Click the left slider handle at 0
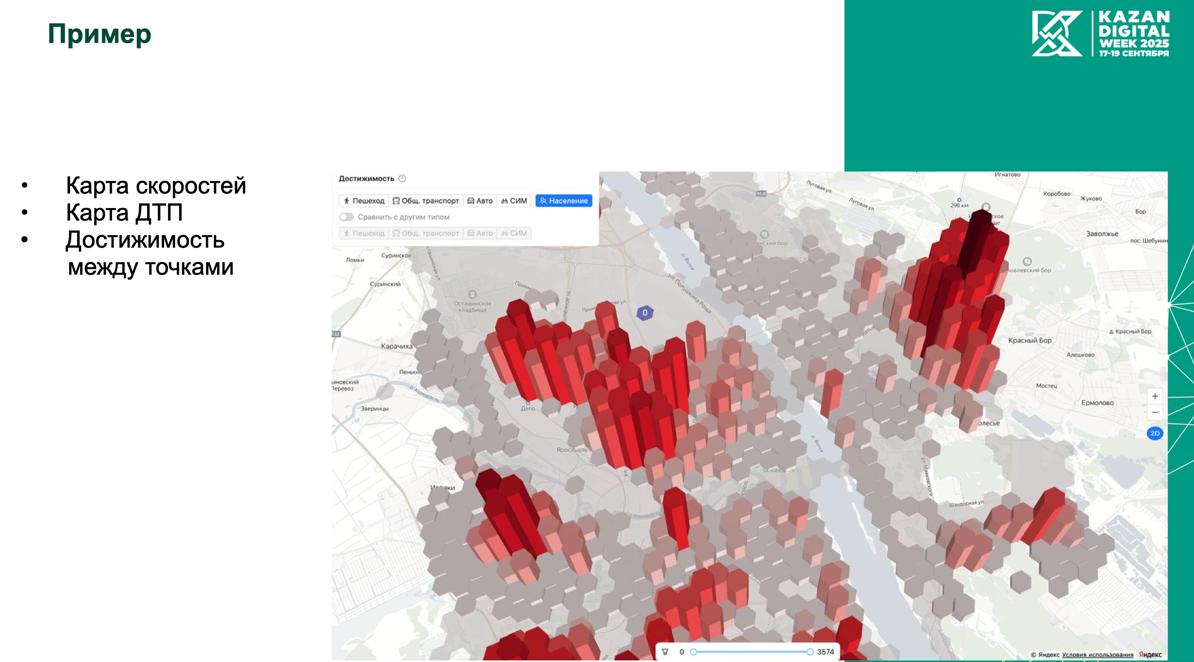This screenshot has width=1194, height=662. pyautogui.click(x=693, y=652)
